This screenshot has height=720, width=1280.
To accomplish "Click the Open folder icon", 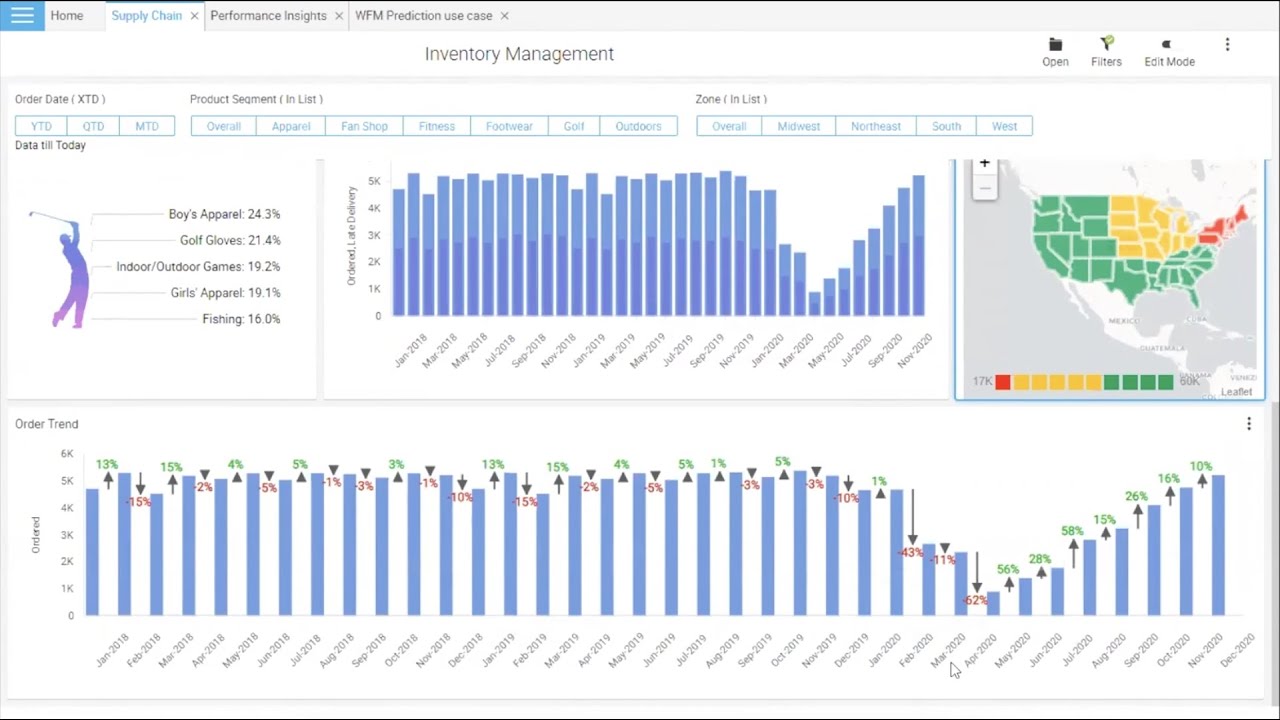I will click(1055, 45).
